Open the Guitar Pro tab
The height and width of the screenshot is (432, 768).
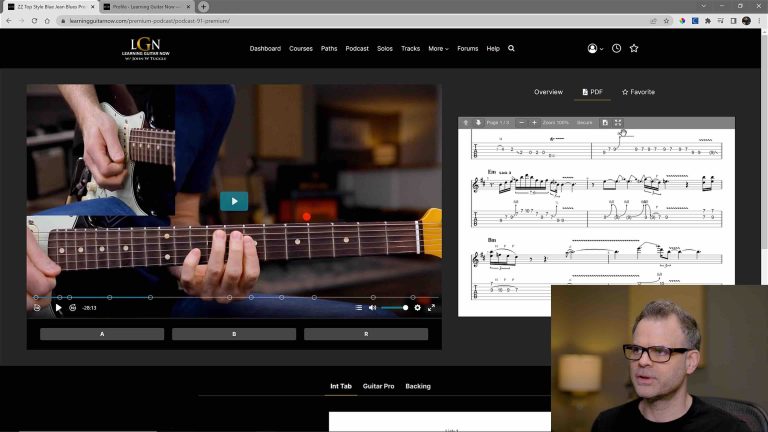click(x=378, y=386)
